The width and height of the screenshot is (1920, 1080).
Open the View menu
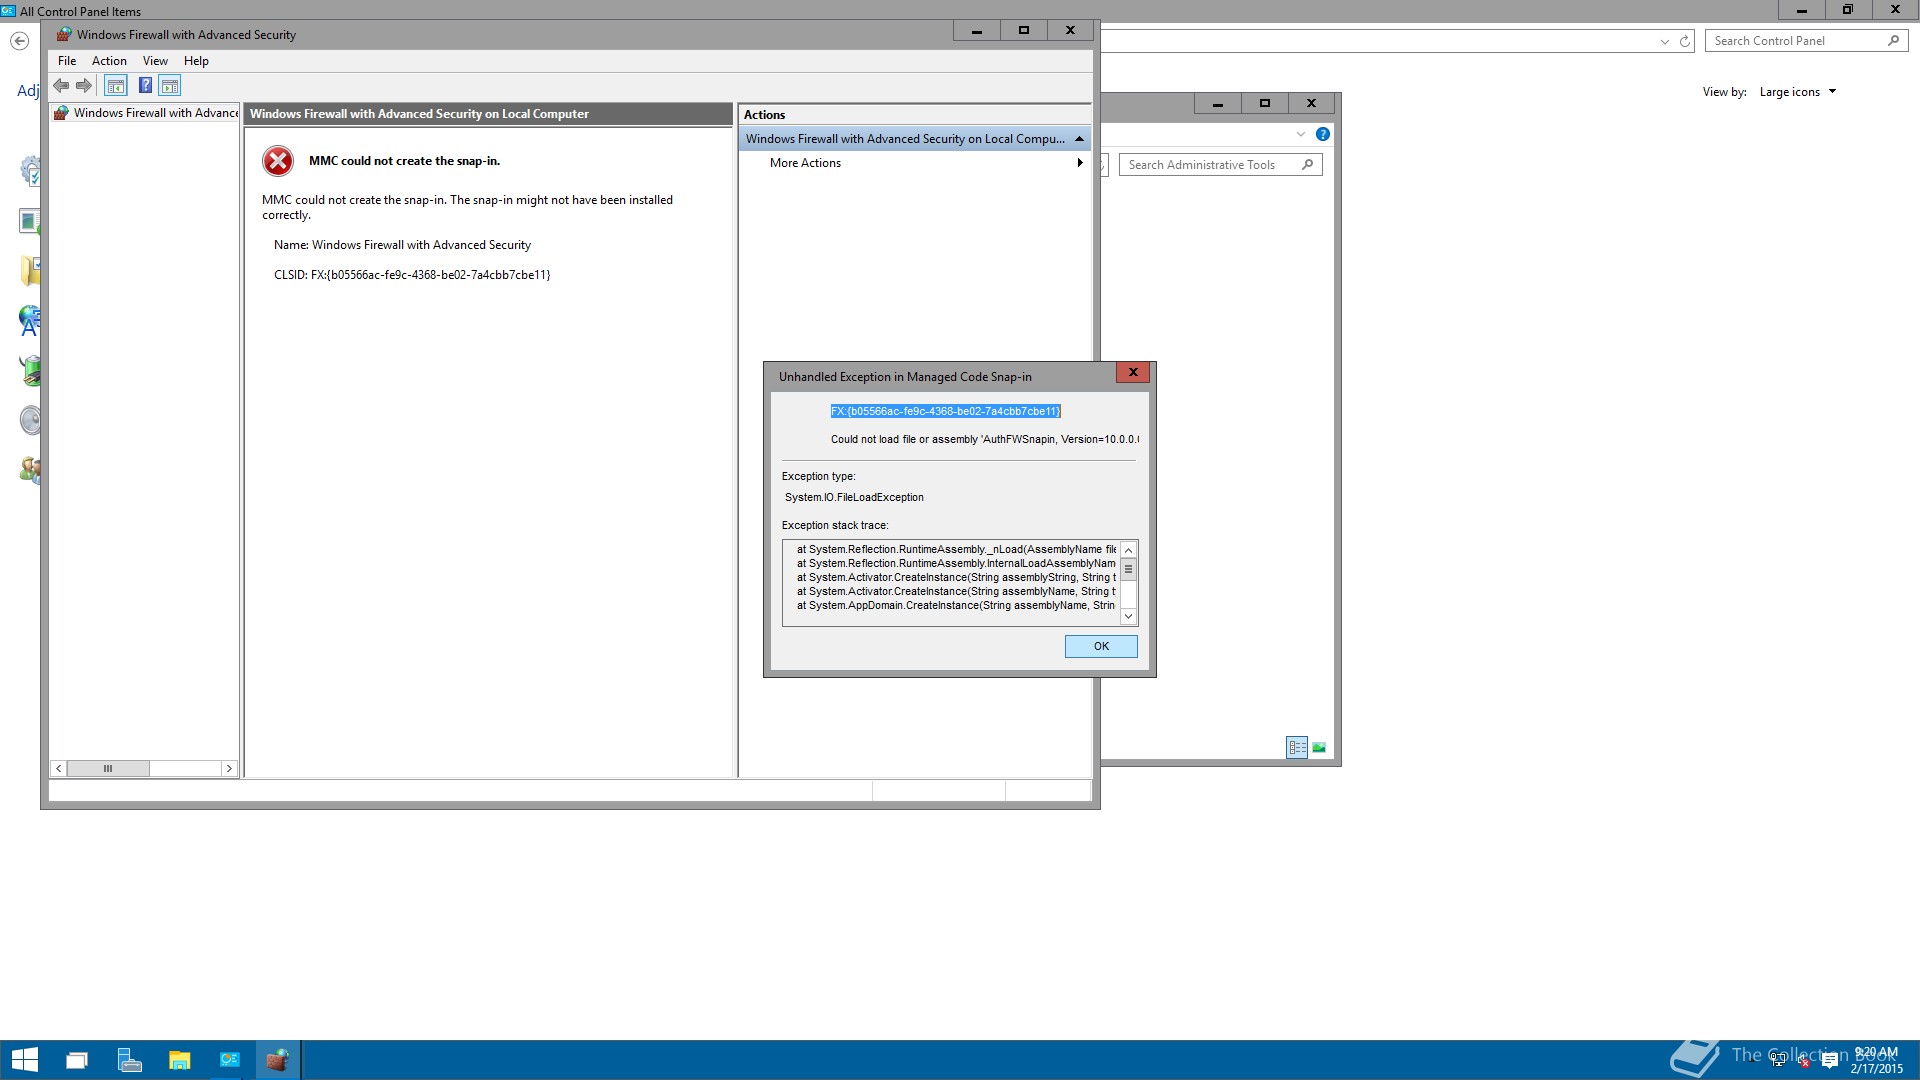point(155,61)
